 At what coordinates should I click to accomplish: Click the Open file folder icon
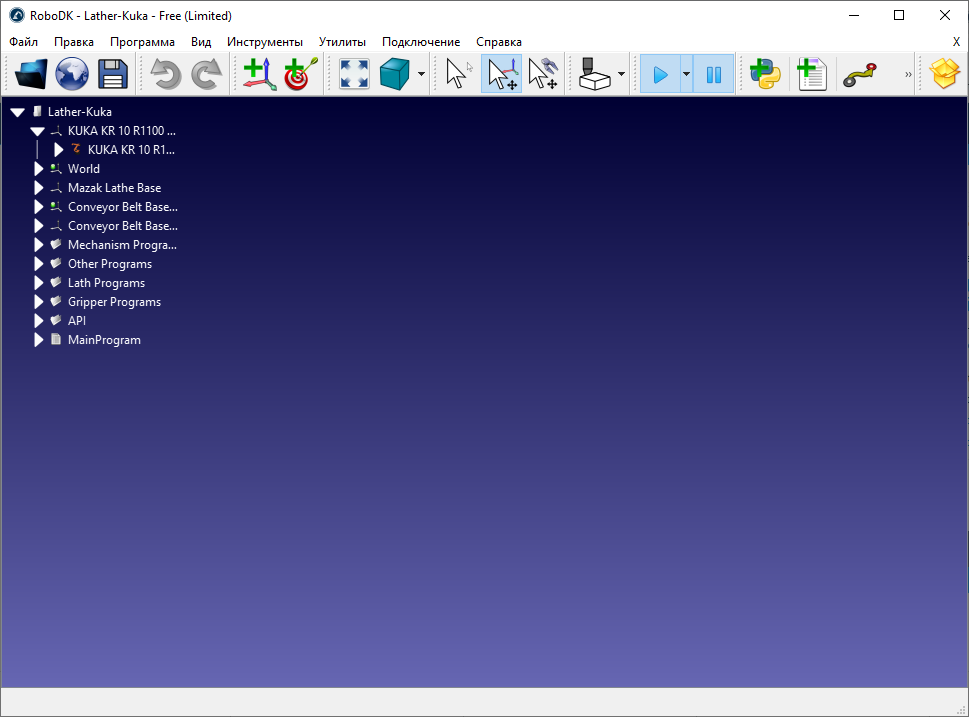(30, 74)
